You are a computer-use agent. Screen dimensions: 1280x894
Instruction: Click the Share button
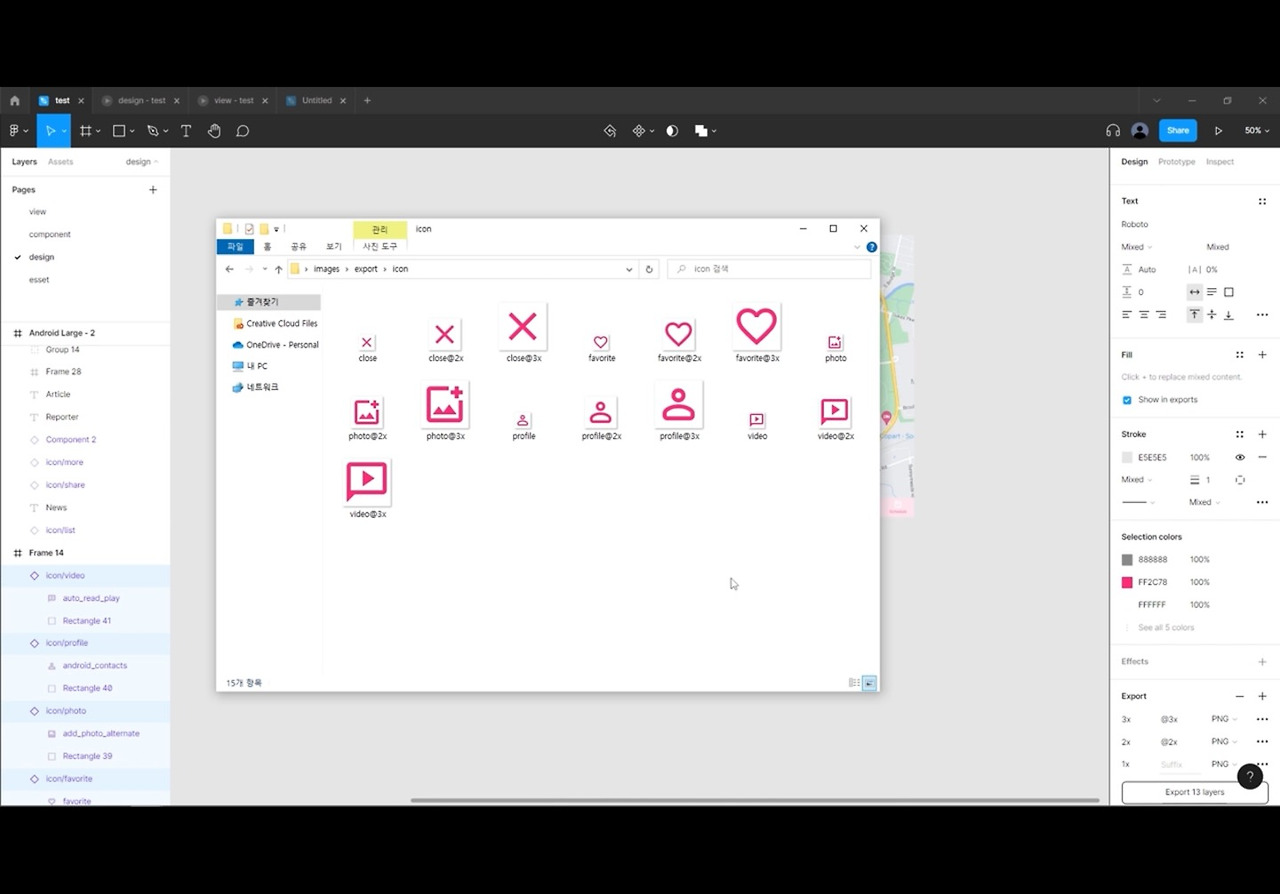[1178, 131]
